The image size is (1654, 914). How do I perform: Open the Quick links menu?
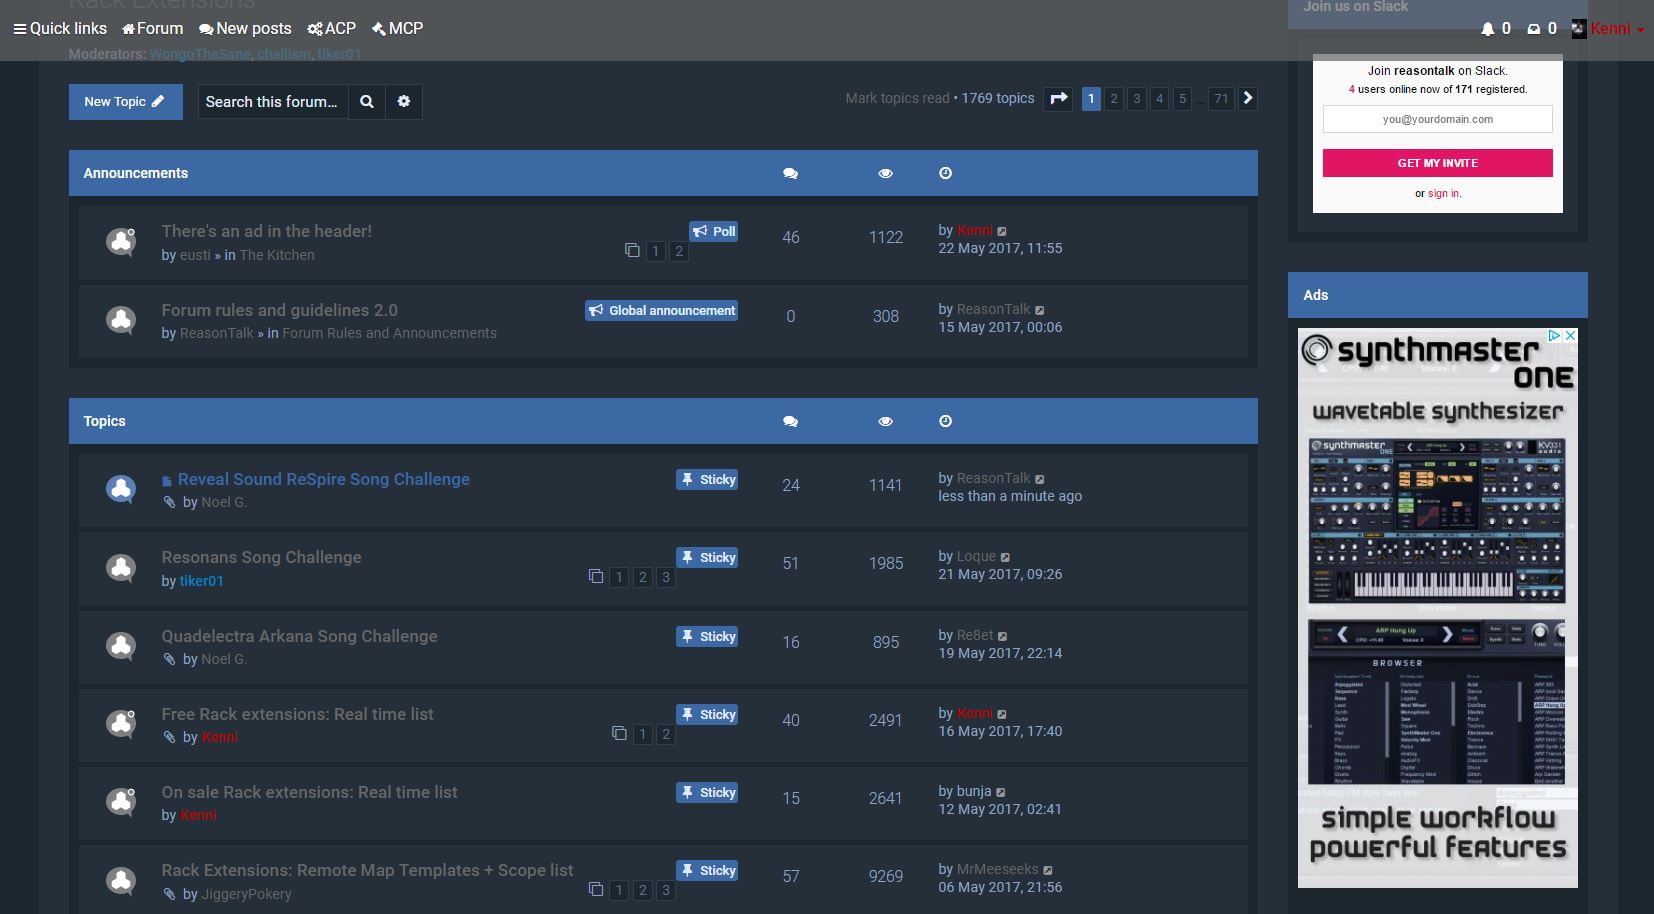click(x=60, y=28)
